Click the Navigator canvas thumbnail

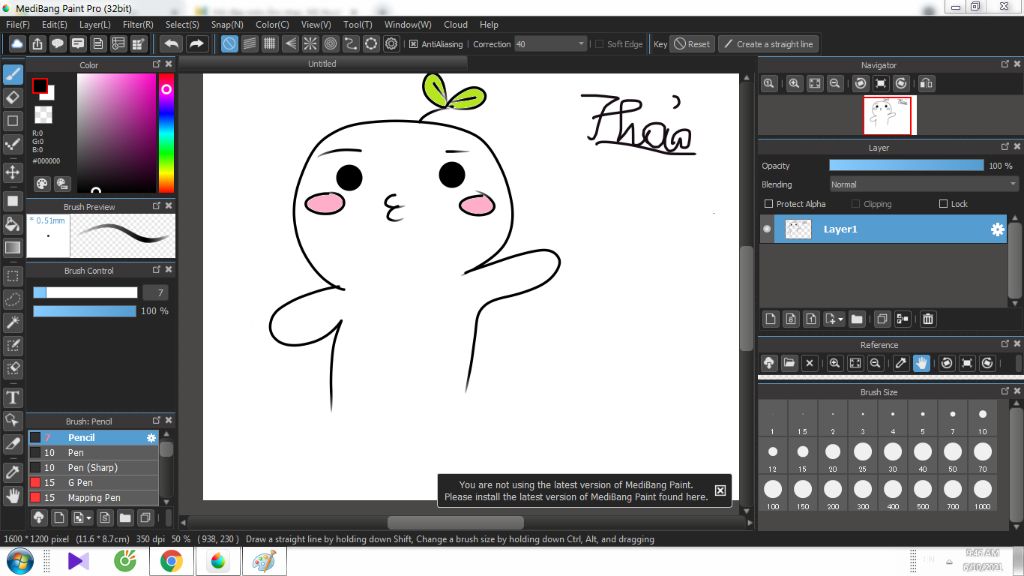tap(888, 115)
